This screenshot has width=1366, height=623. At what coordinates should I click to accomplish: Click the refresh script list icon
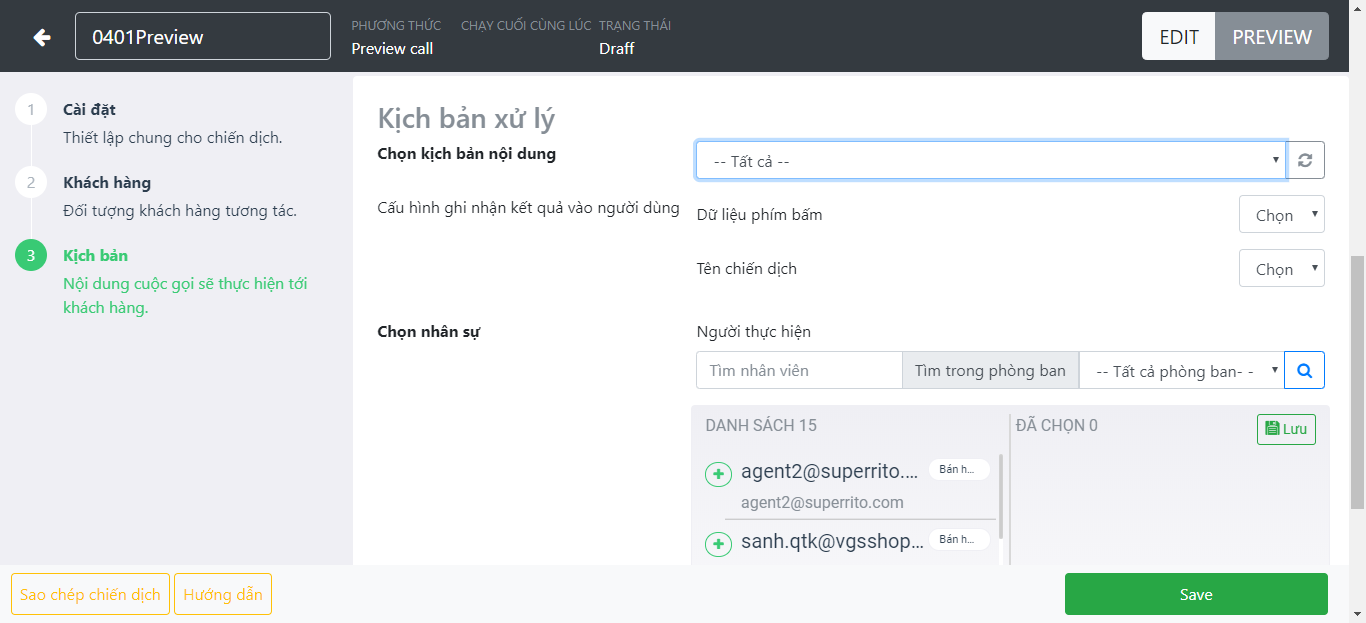tap(1305, 160)
